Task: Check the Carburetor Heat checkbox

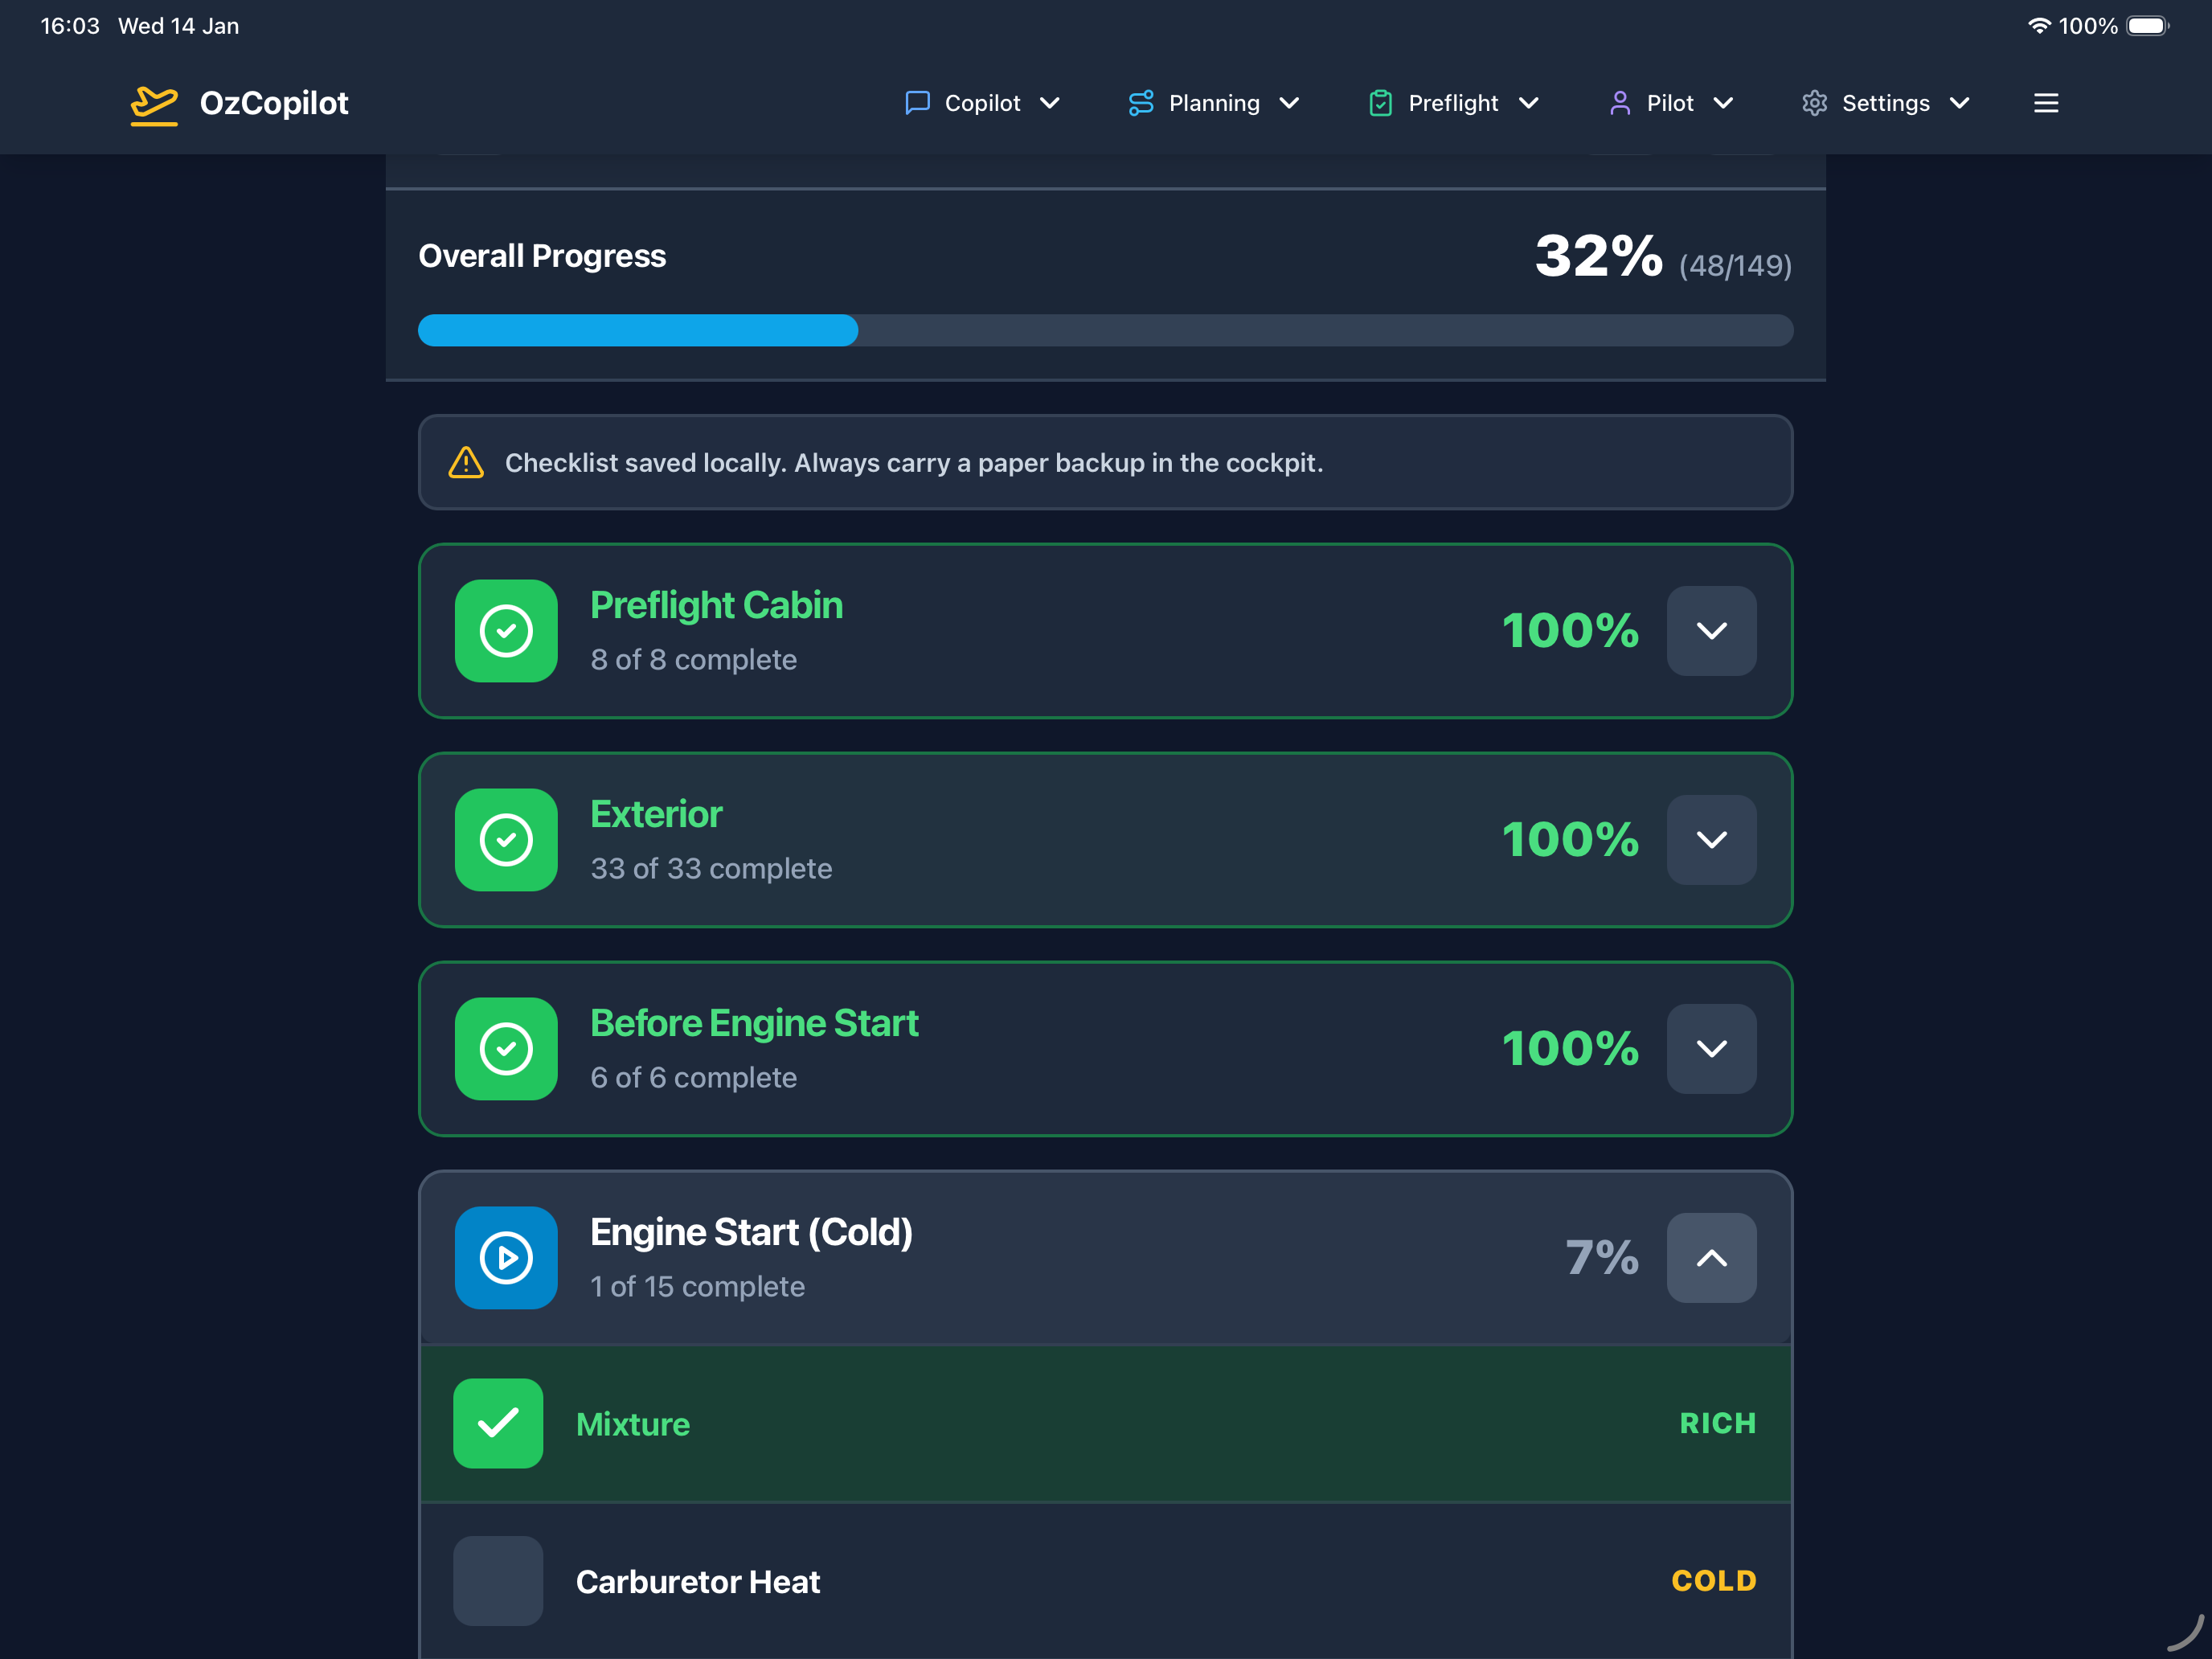Action: [498, 1581]
